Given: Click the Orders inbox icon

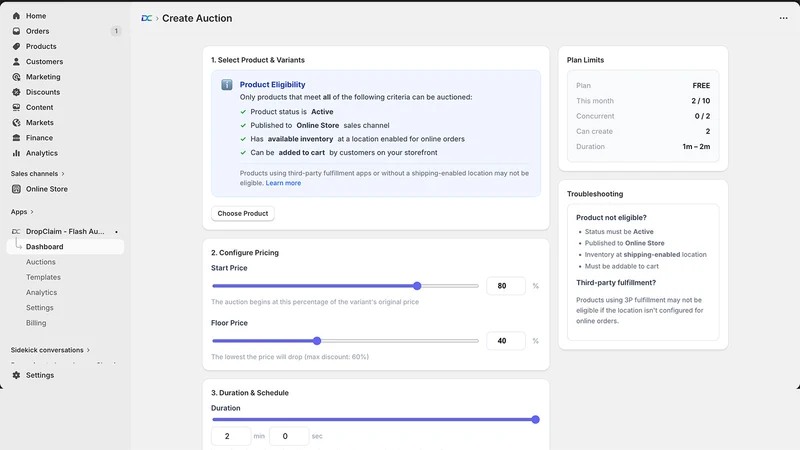Looking at the screenshot, I should tap(16, 31).
